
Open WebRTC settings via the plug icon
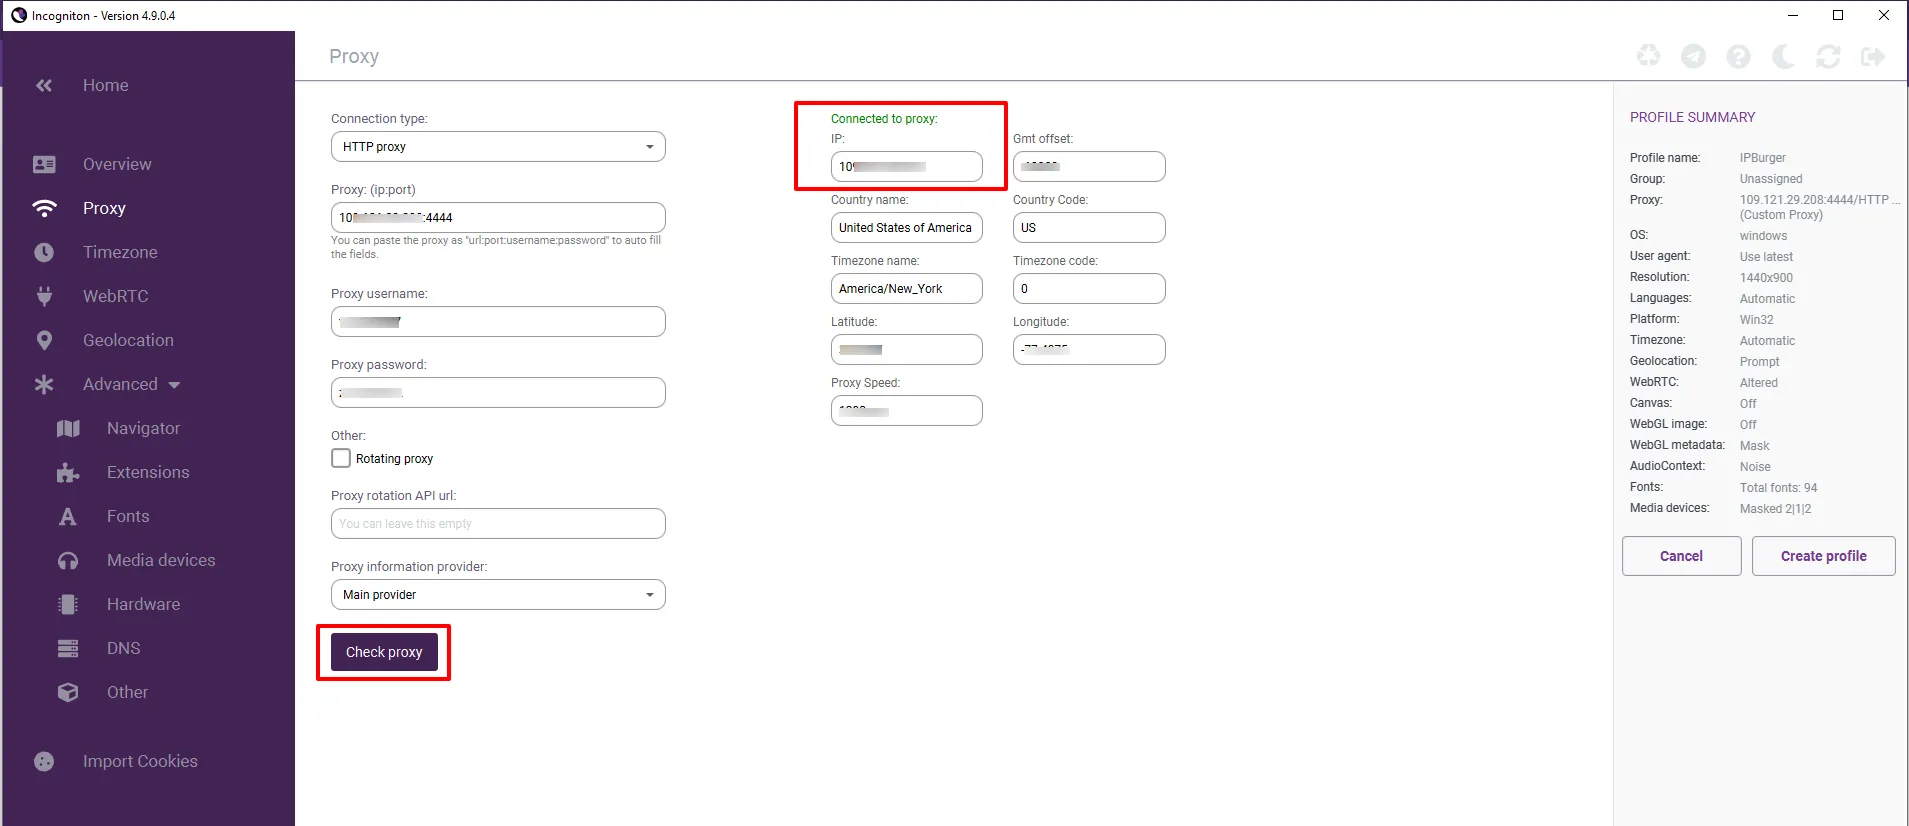44,296
